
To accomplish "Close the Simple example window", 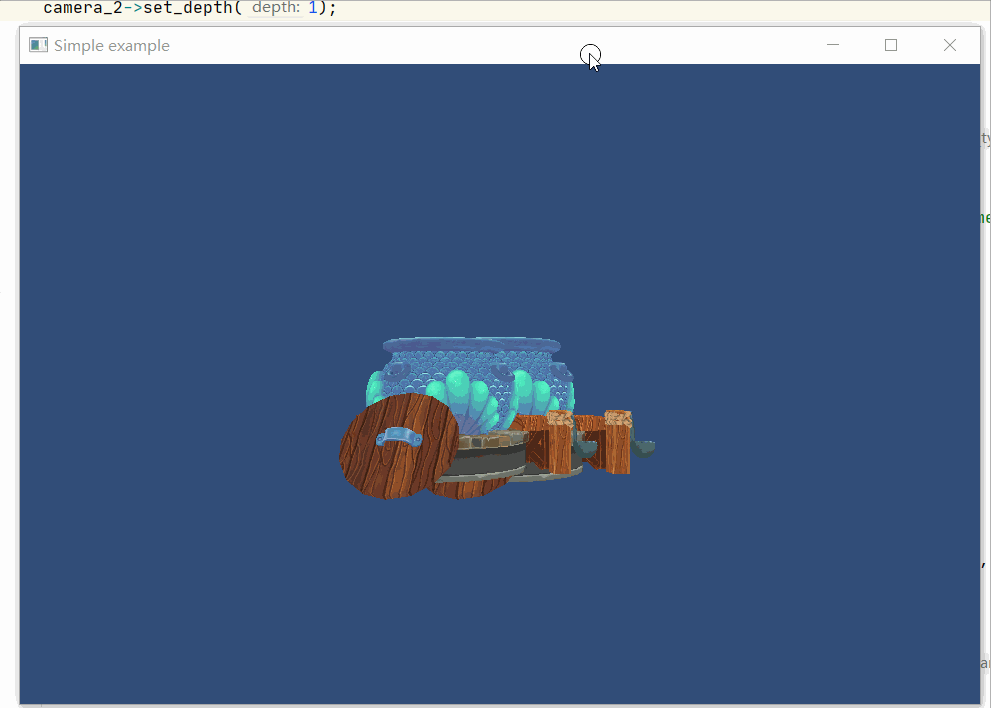I will [x=950, y=45].
